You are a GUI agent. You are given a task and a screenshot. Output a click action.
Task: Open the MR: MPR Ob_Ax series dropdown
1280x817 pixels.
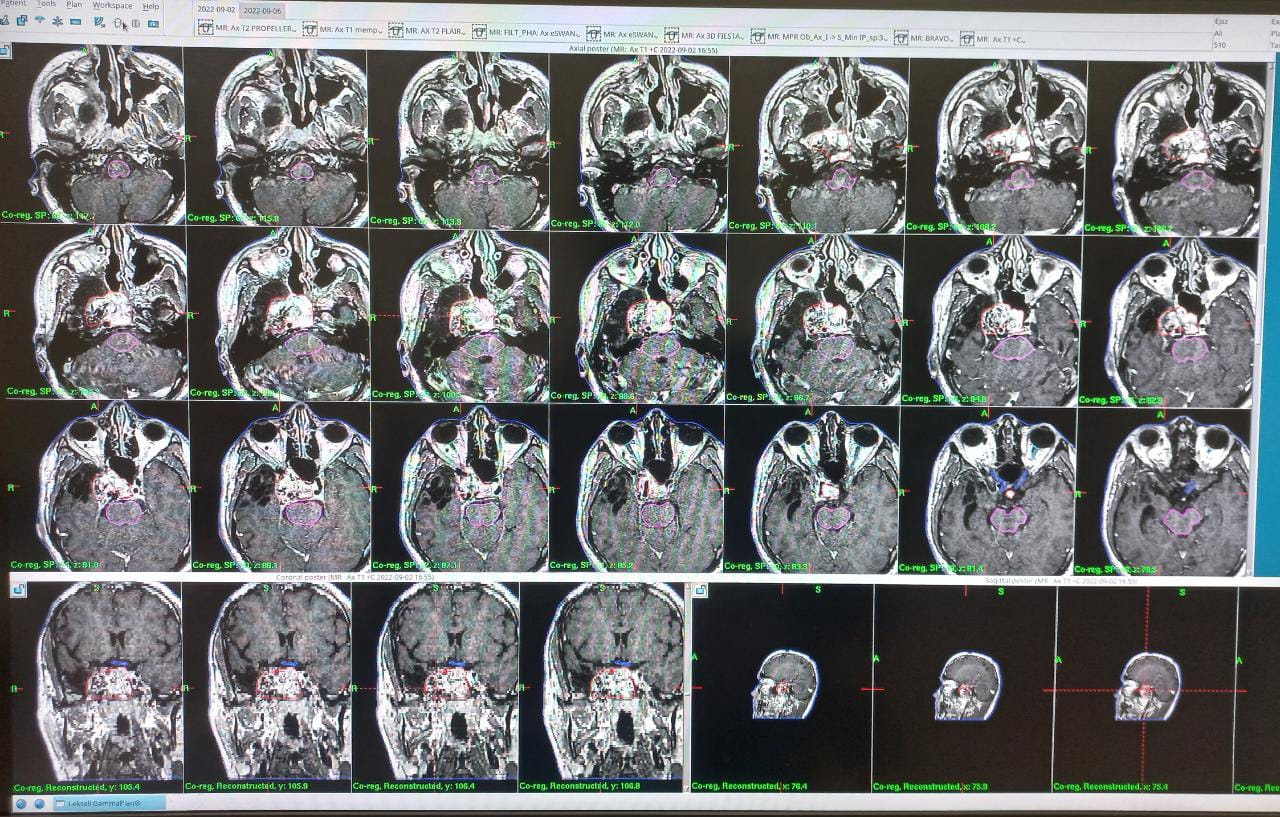[x=827, y=37]
